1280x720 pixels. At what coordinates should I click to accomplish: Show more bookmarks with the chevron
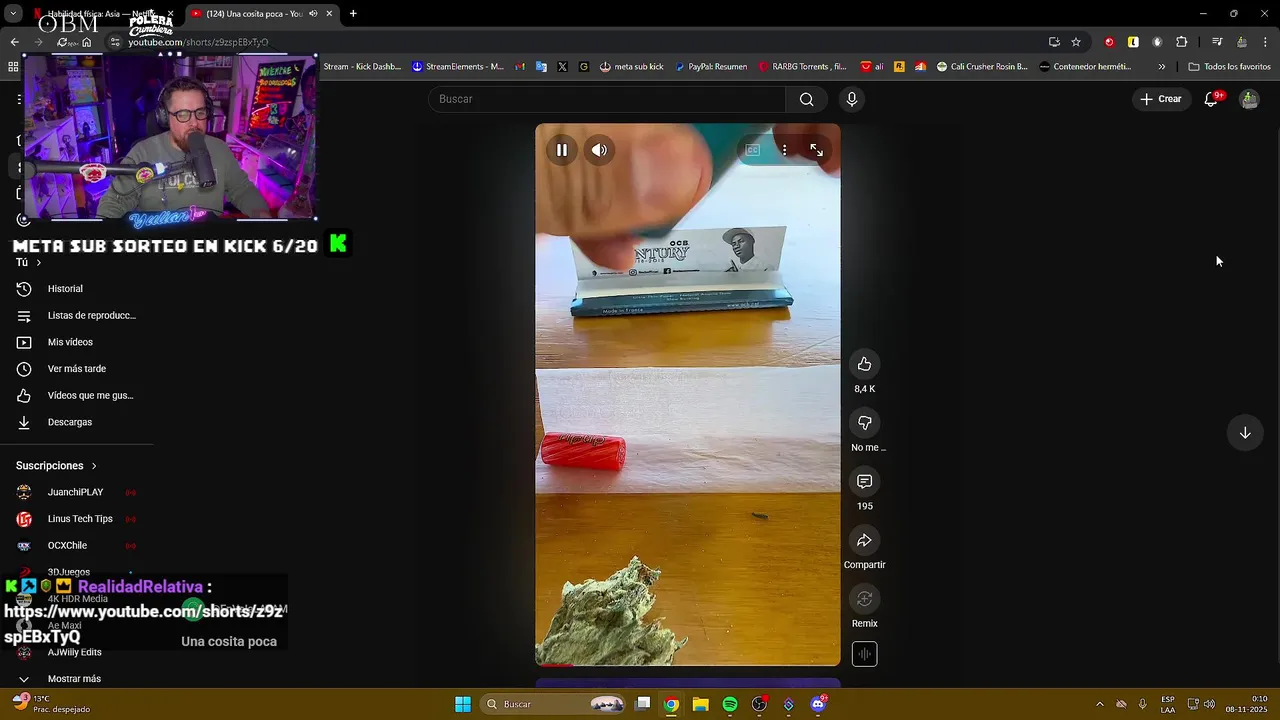tap(1162, 67)
